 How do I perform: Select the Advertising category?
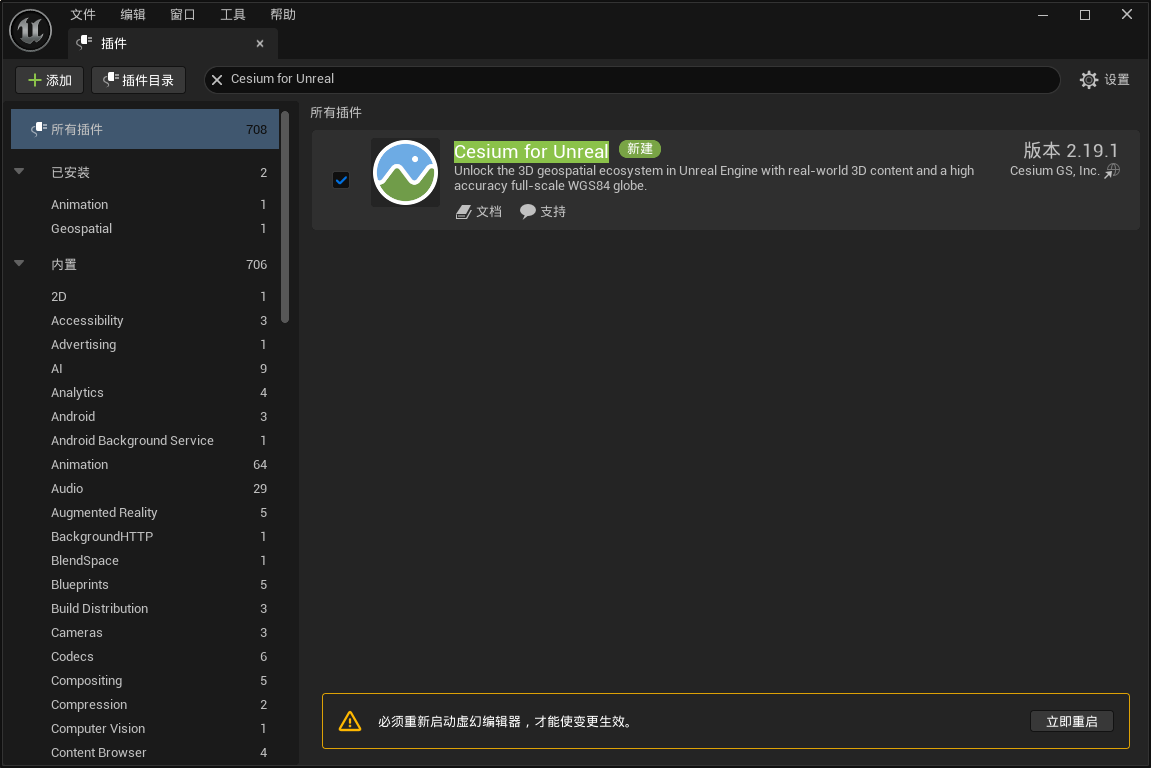pyautogui.click(x=145, y=344)
